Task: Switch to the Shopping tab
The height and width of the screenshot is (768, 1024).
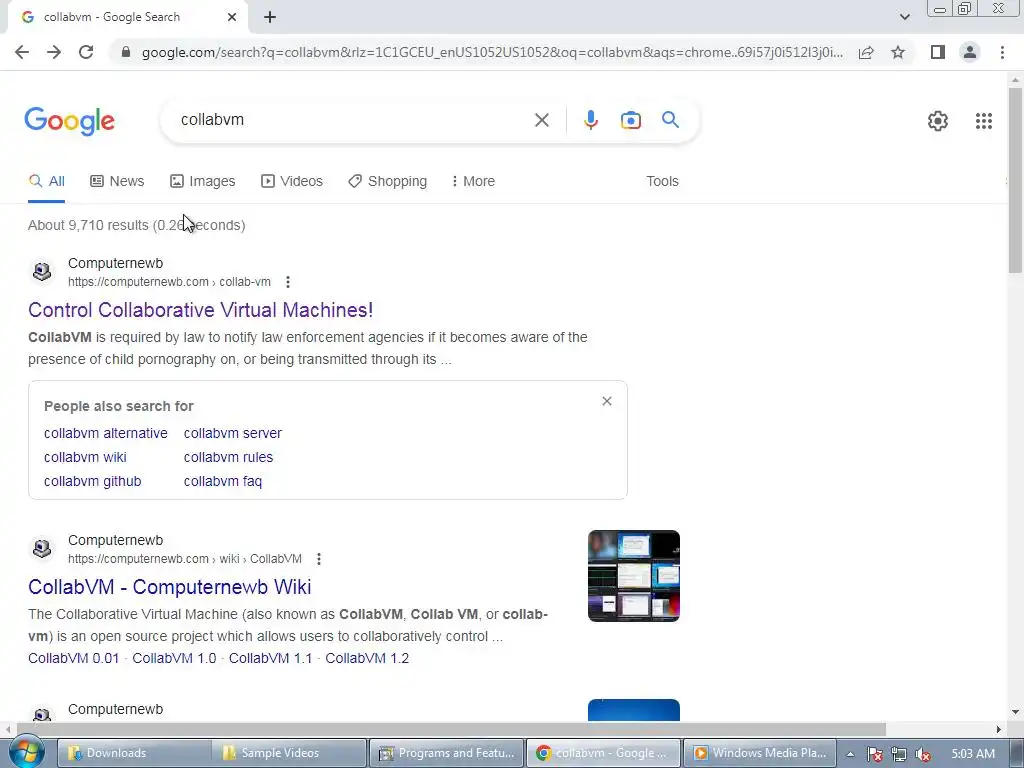Action: [x=387, y=182]
